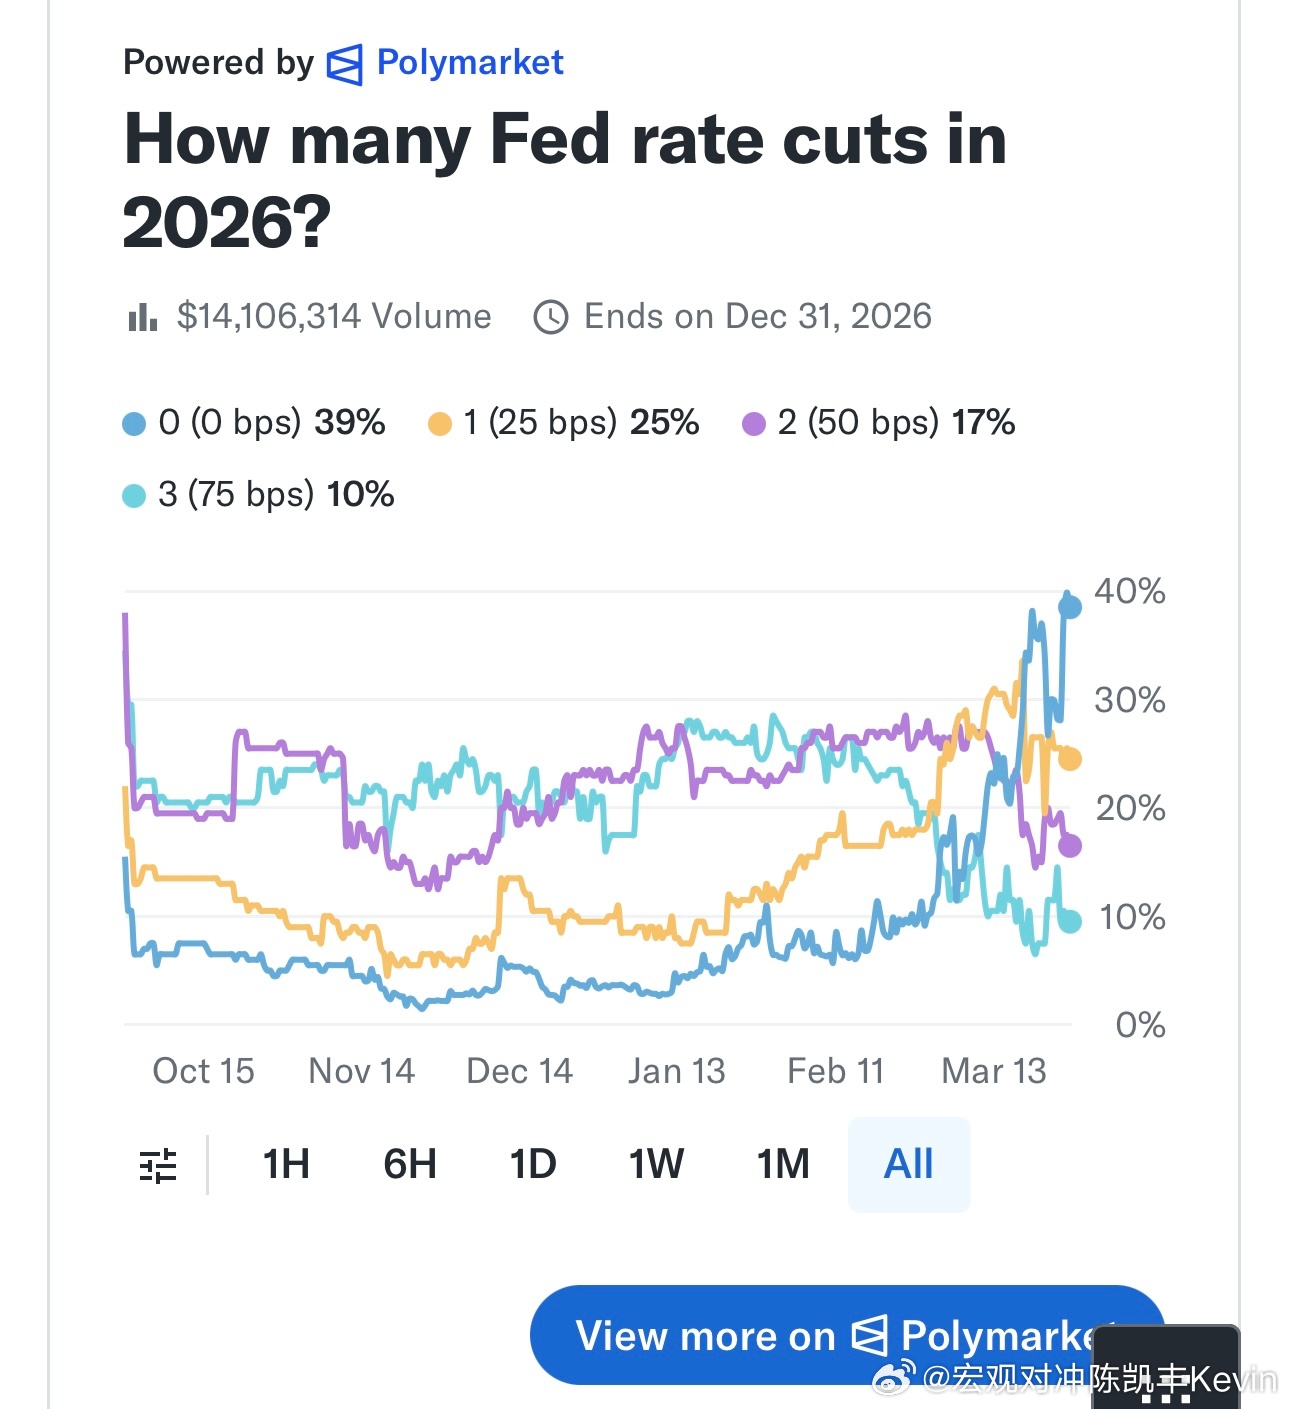This screenshot has height=1409, width=1289.
Task: Click the volume bar chart icon
Action: point(143,318)
